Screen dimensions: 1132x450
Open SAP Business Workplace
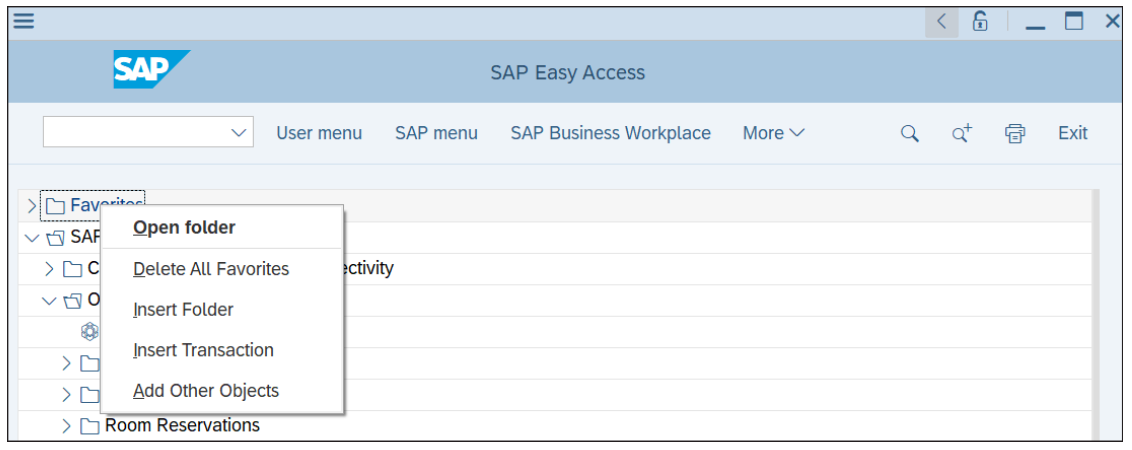611,133
